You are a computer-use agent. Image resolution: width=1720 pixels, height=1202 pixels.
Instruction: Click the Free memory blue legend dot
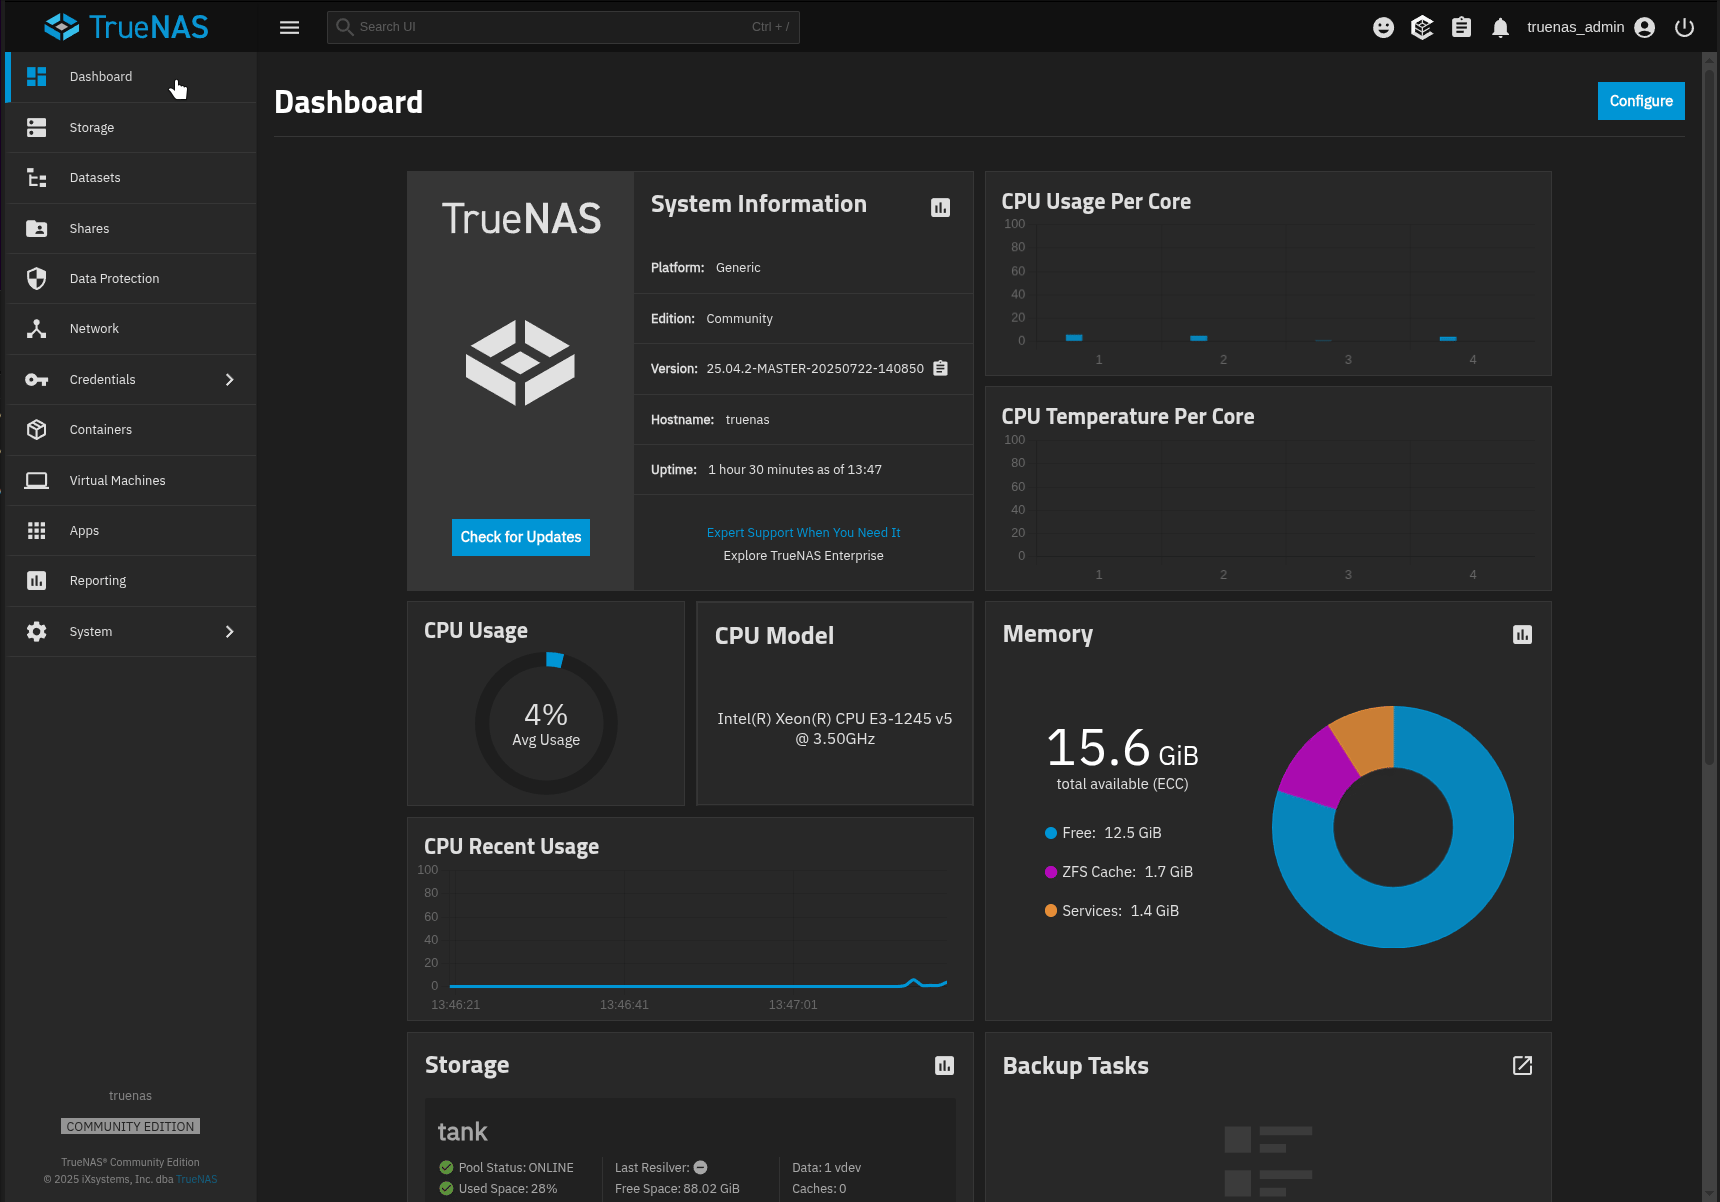(x=1051, y=833)
